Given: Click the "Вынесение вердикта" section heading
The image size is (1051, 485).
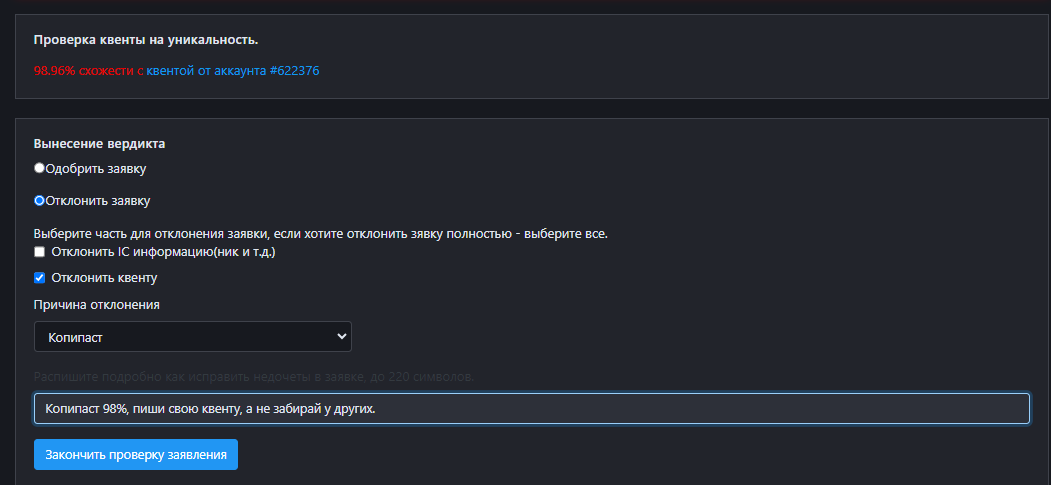Looking at the screenshot, I should pos(99,144).
